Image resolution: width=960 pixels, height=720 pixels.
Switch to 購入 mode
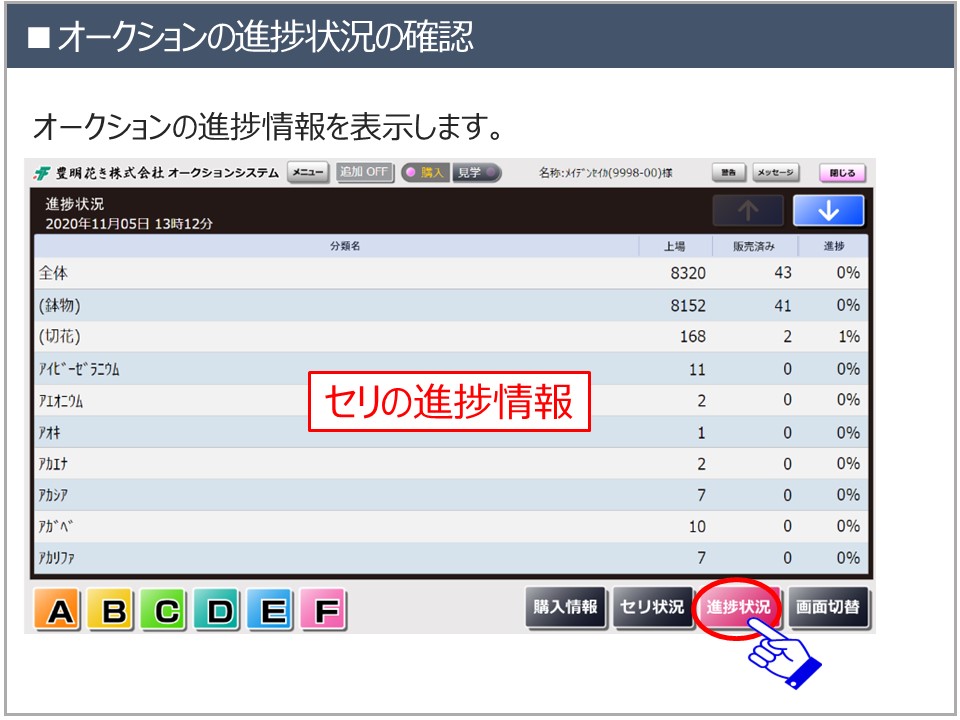pos(426,172)
